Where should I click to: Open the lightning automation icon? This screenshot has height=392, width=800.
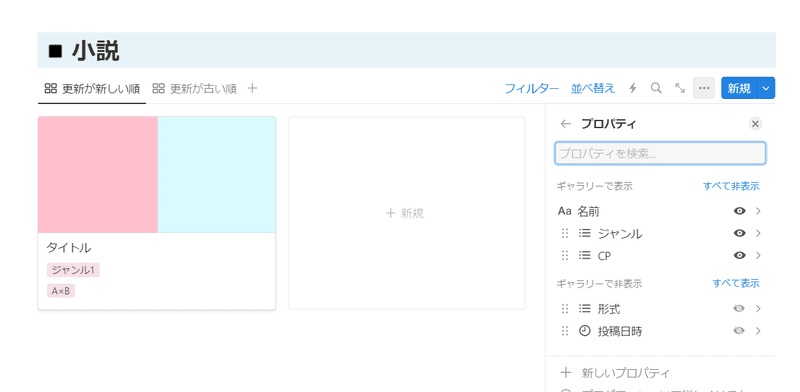coord(633,88)
